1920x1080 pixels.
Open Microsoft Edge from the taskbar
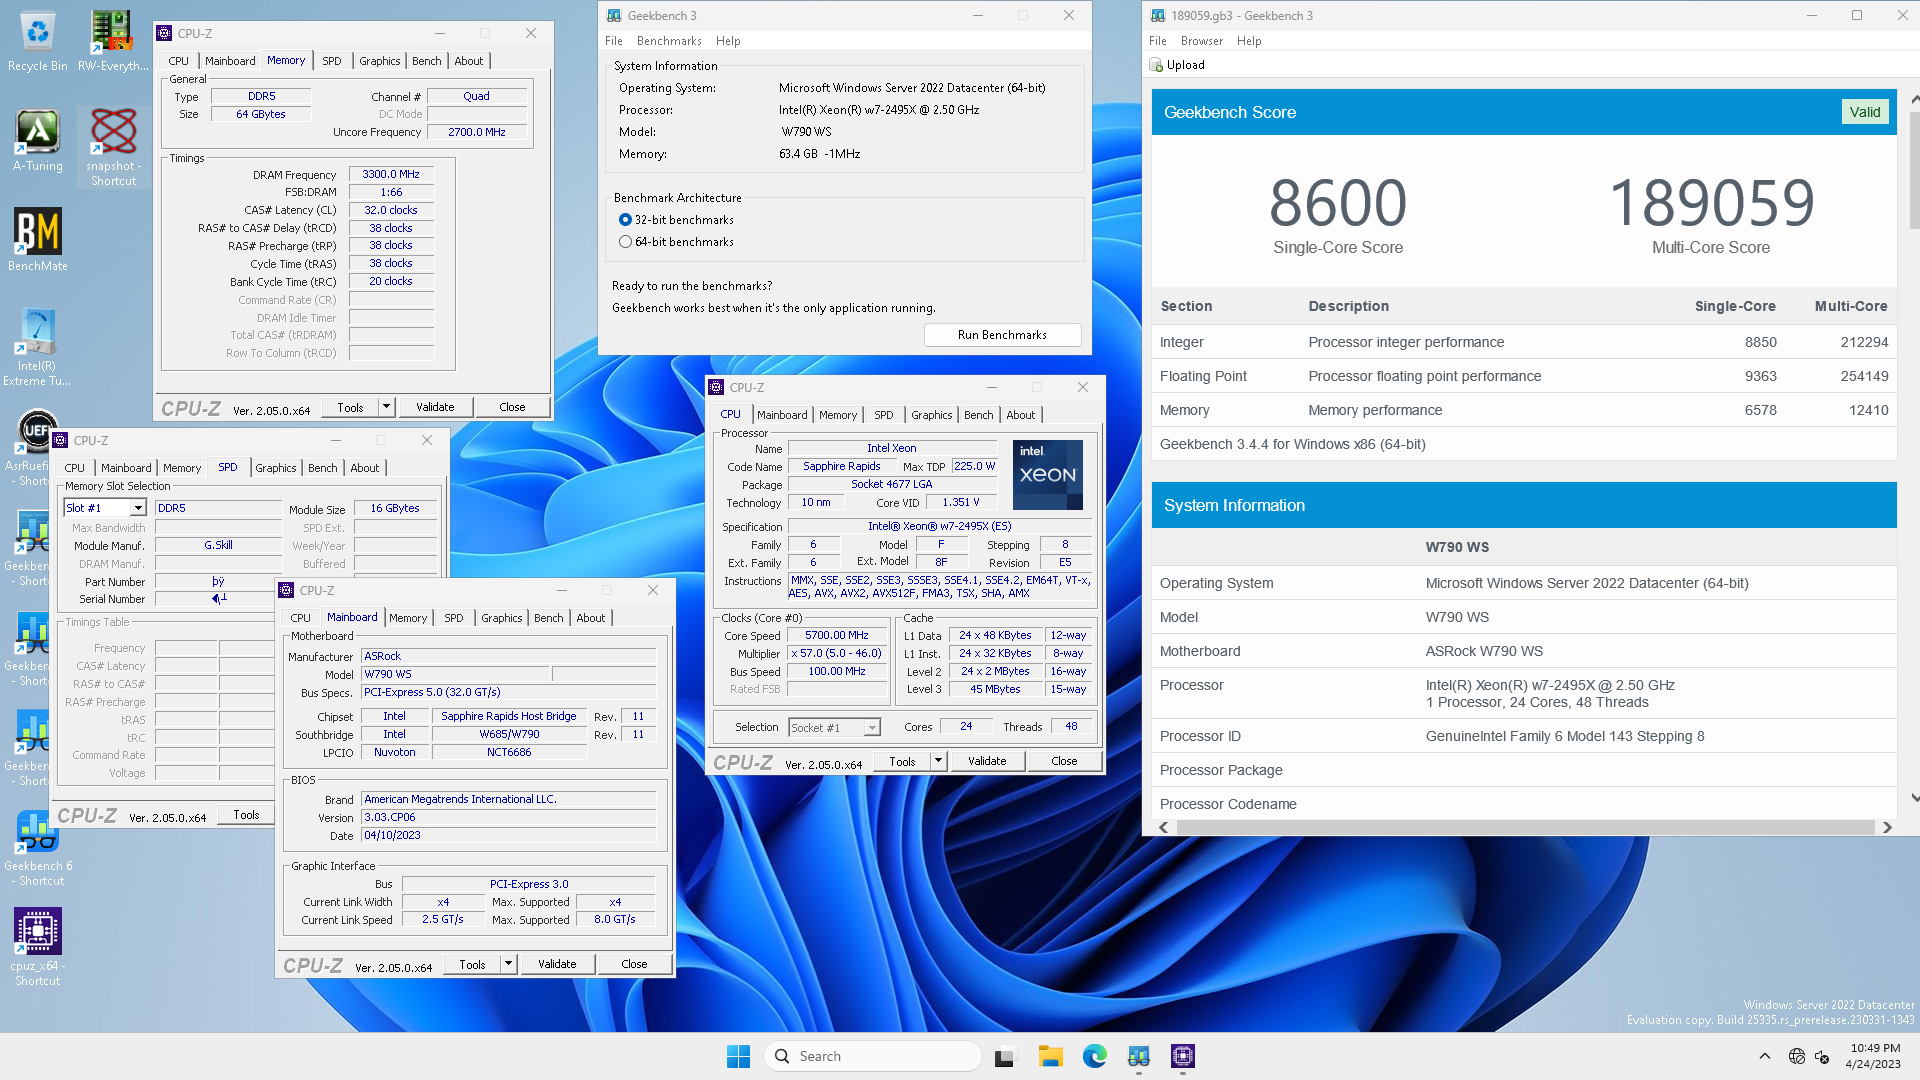(x=1094, y=1056)
